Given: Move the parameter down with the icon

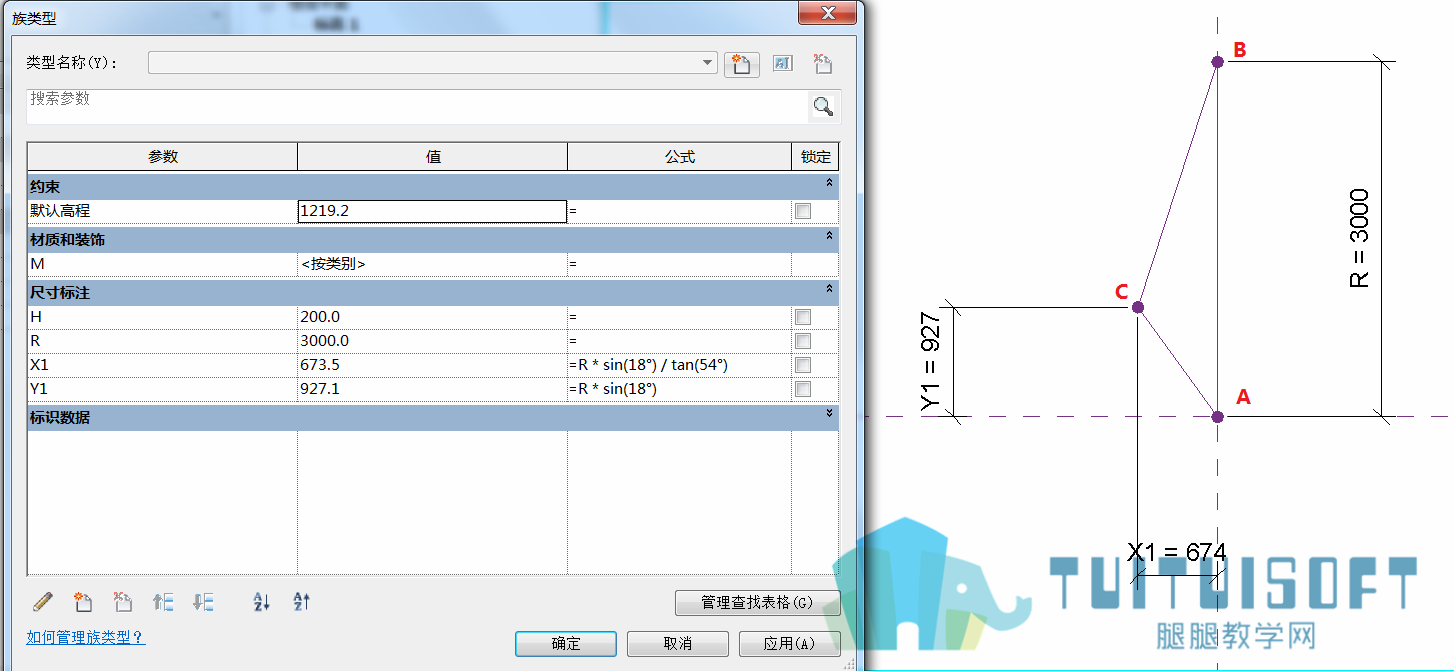Looking at the screenshot, I should 203,602.
